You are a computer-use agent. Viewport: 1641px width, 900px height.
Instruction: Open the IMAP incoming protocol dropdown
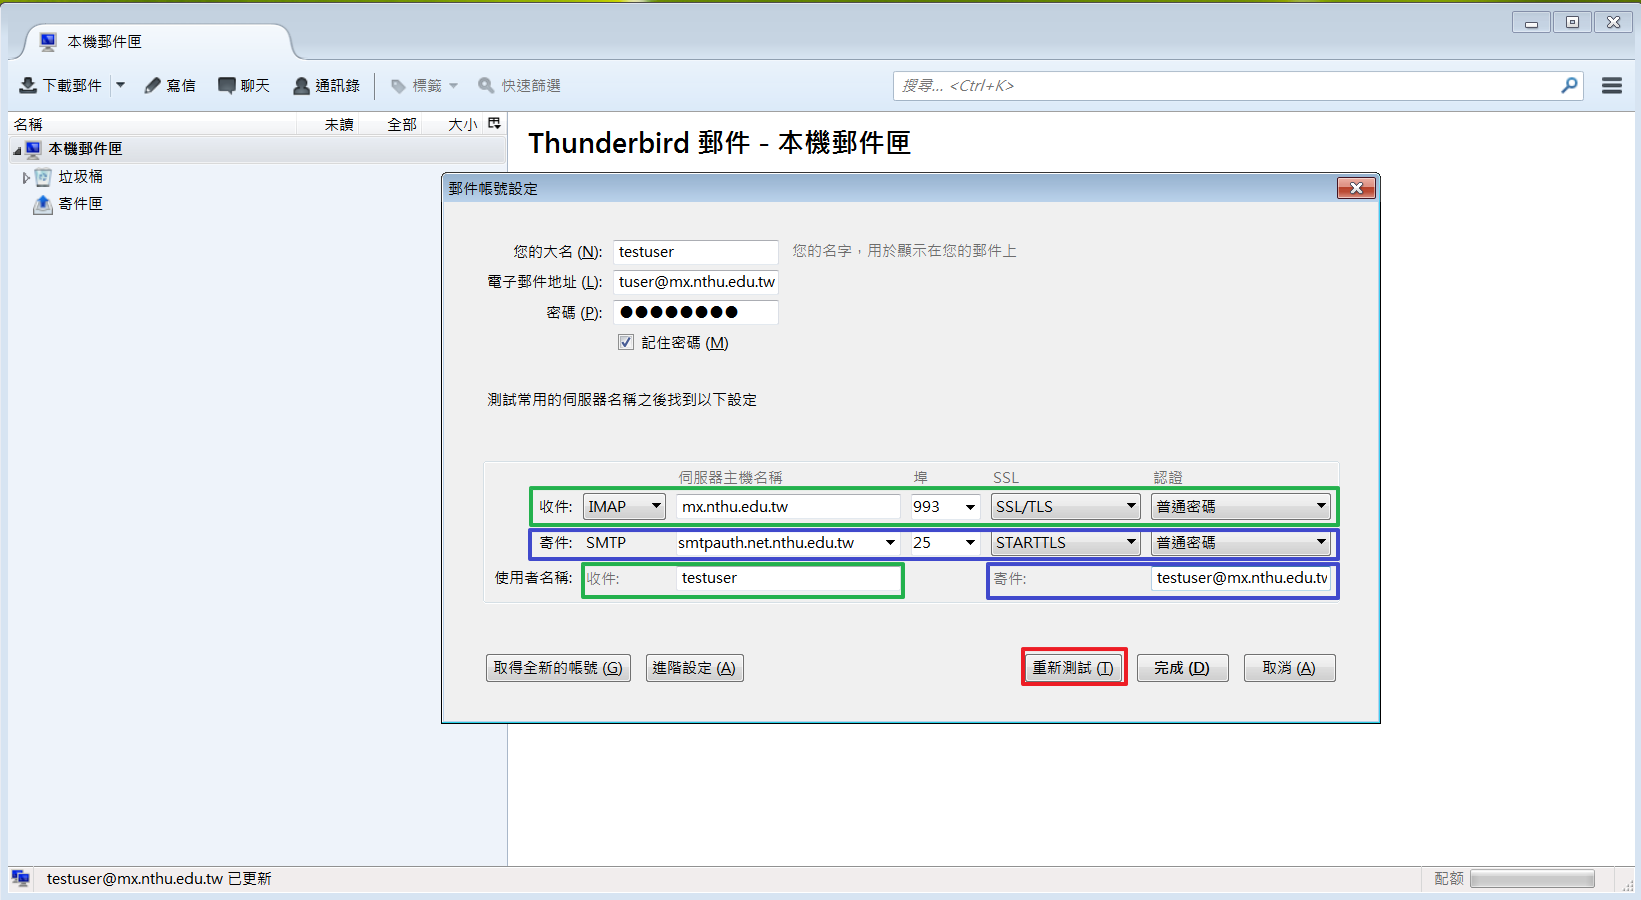pos(624,507)
